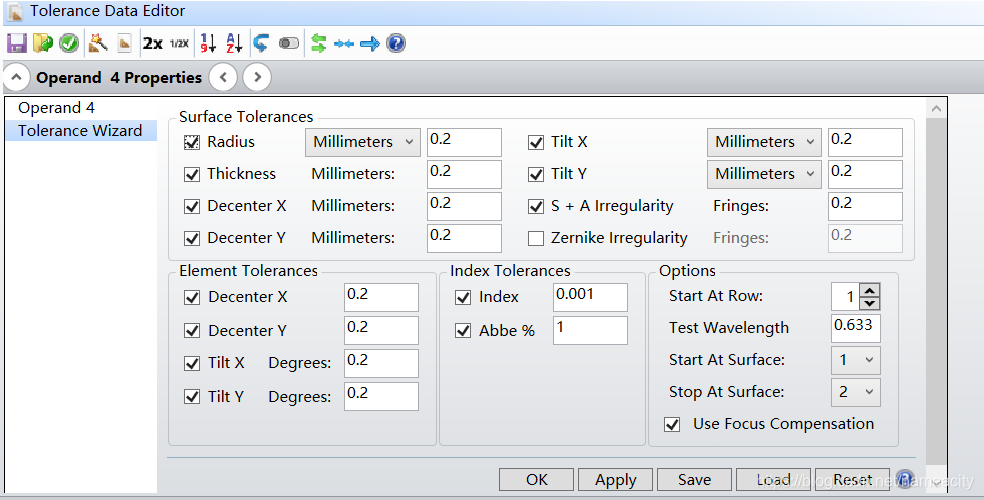Click the Apply button
984x500 pixels.
(x=616, y=480)
